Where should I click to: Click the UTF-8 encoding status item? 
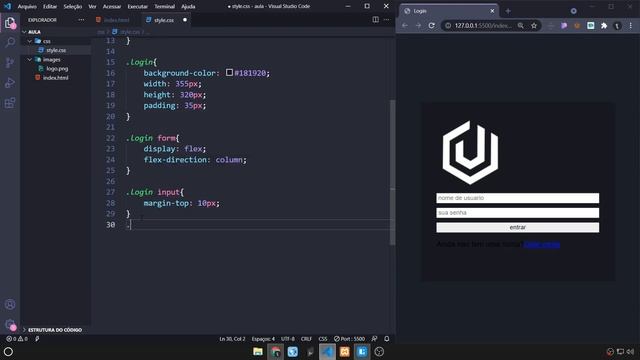point(288,339)
